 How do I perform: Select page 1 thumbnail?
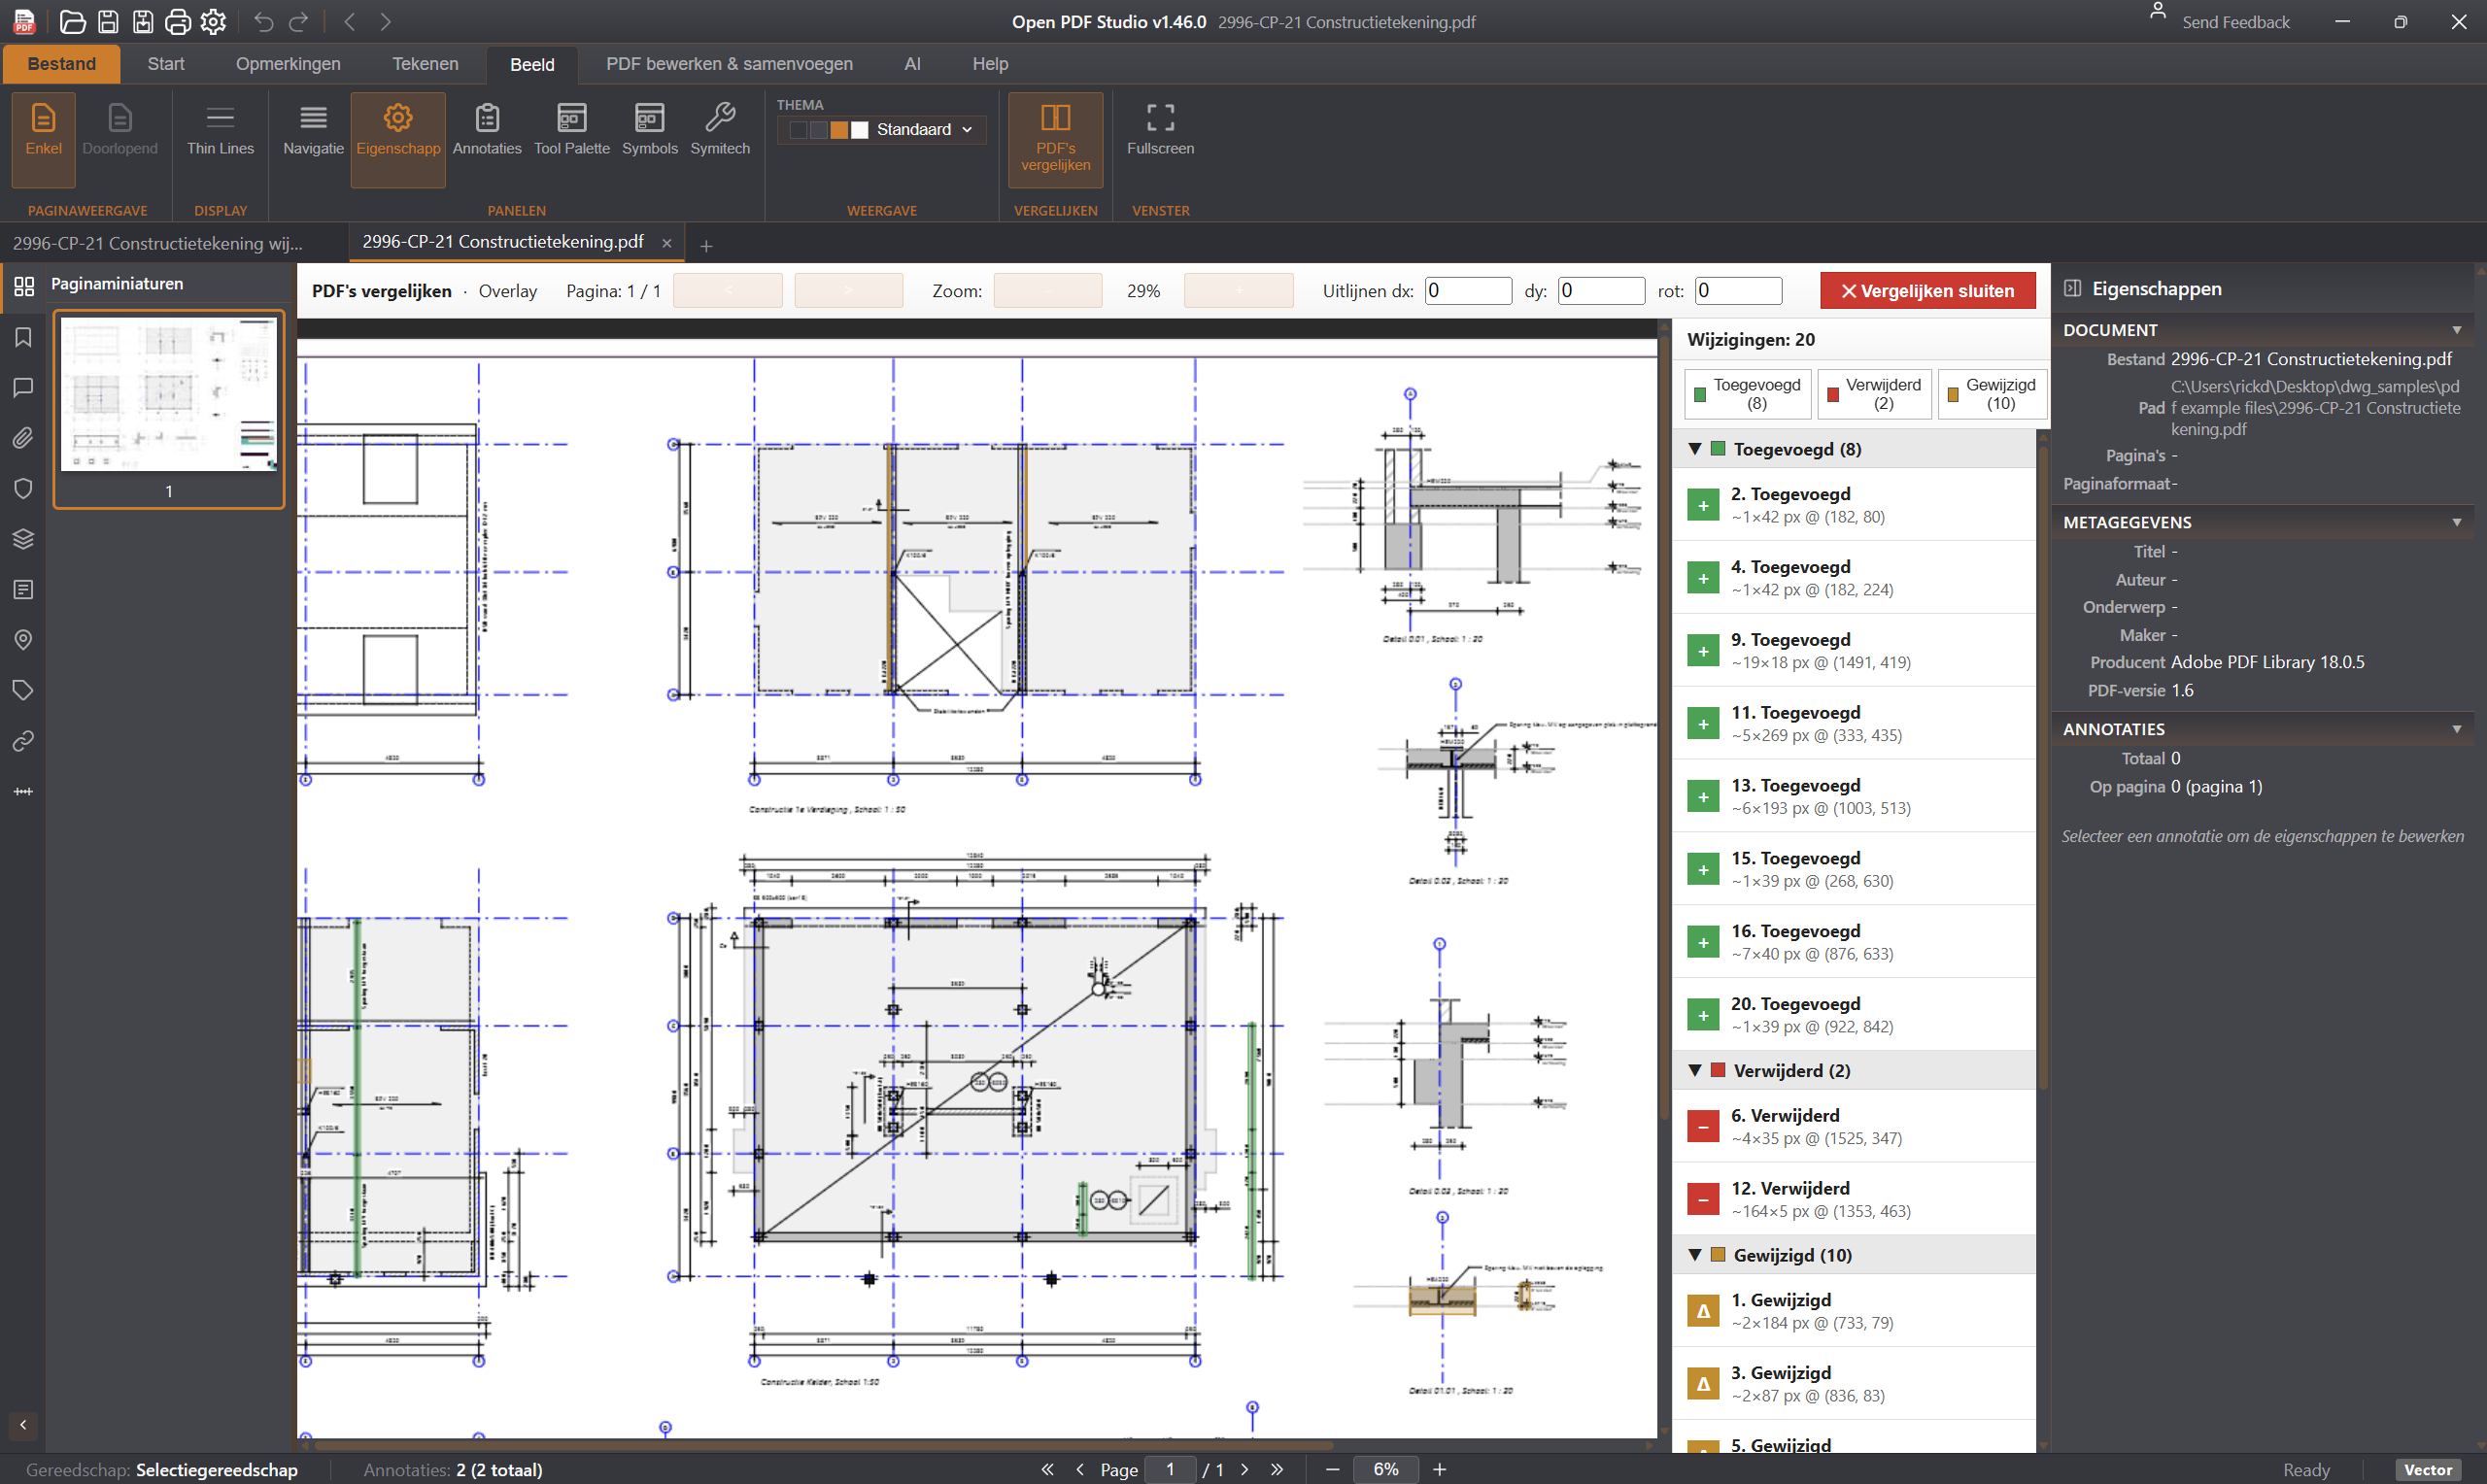[169, 408]
